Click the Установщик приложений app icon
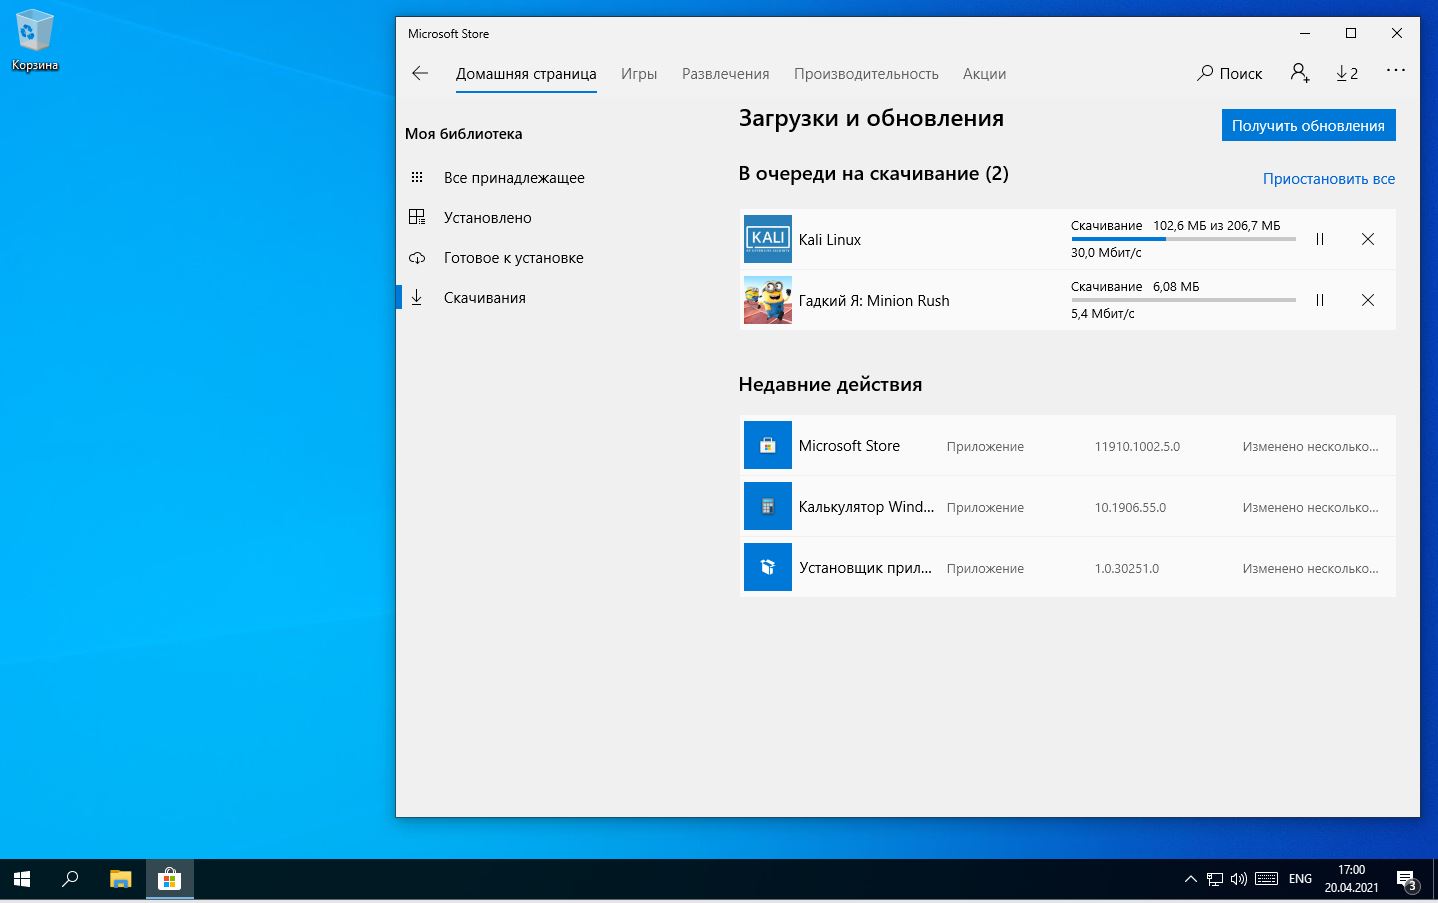Image resolution: width=1438 pixels, height=903 pixels. pyautogui.click(x=768, y=567)
